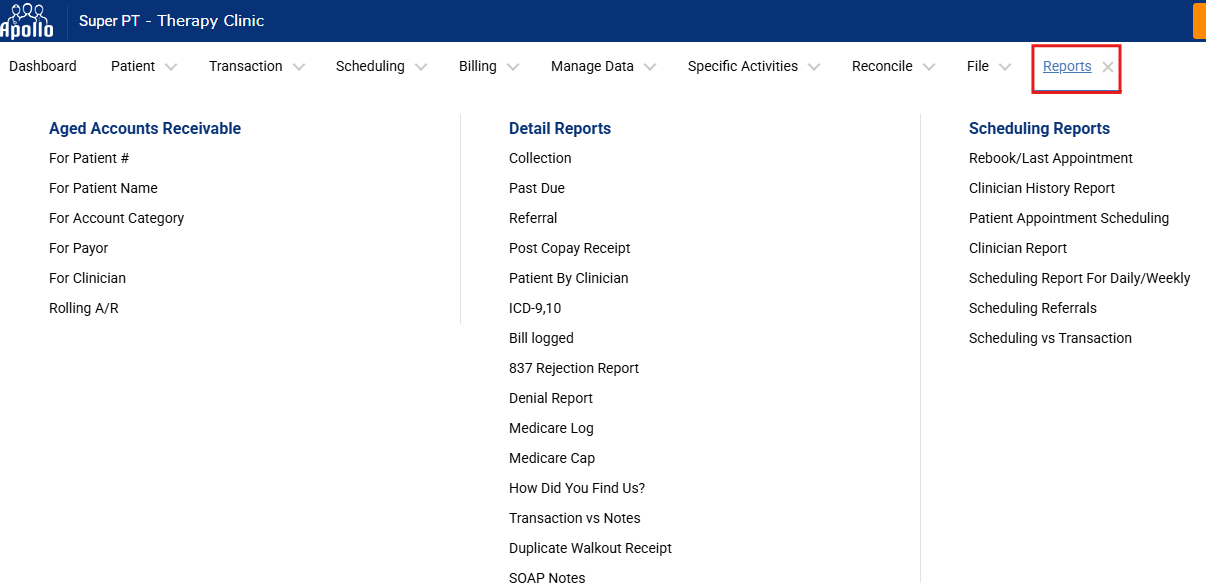Select Scheduling vs Transaction report
Image resolution: width=1206 pixels, height=583 pixels.
(1050, 338)
